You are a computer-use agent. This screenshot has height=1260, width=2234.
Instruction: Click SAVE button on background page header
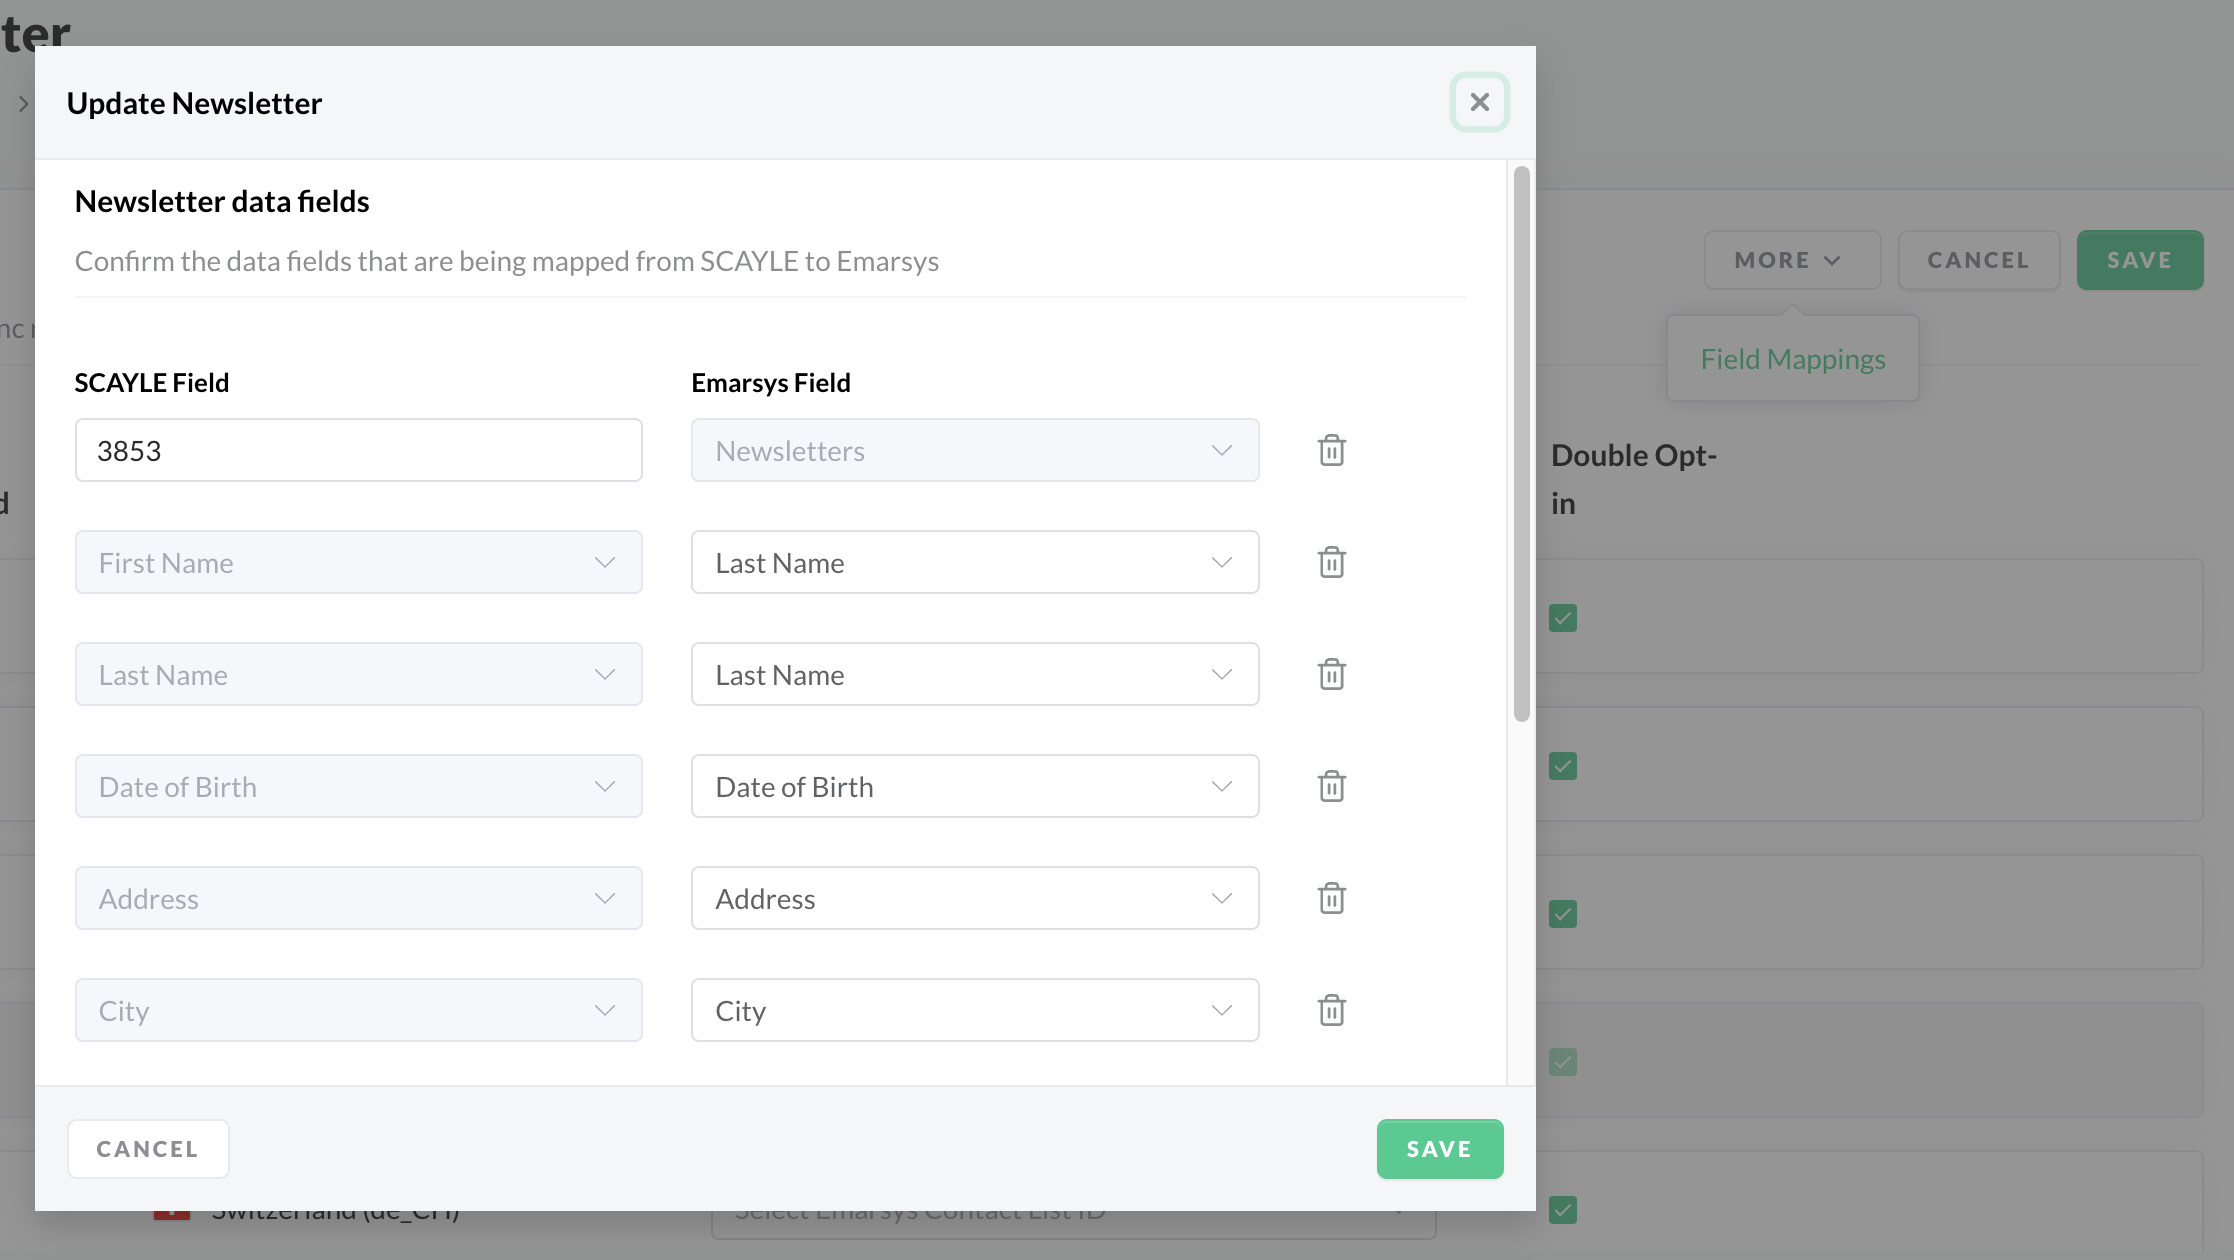point(2139,260)
